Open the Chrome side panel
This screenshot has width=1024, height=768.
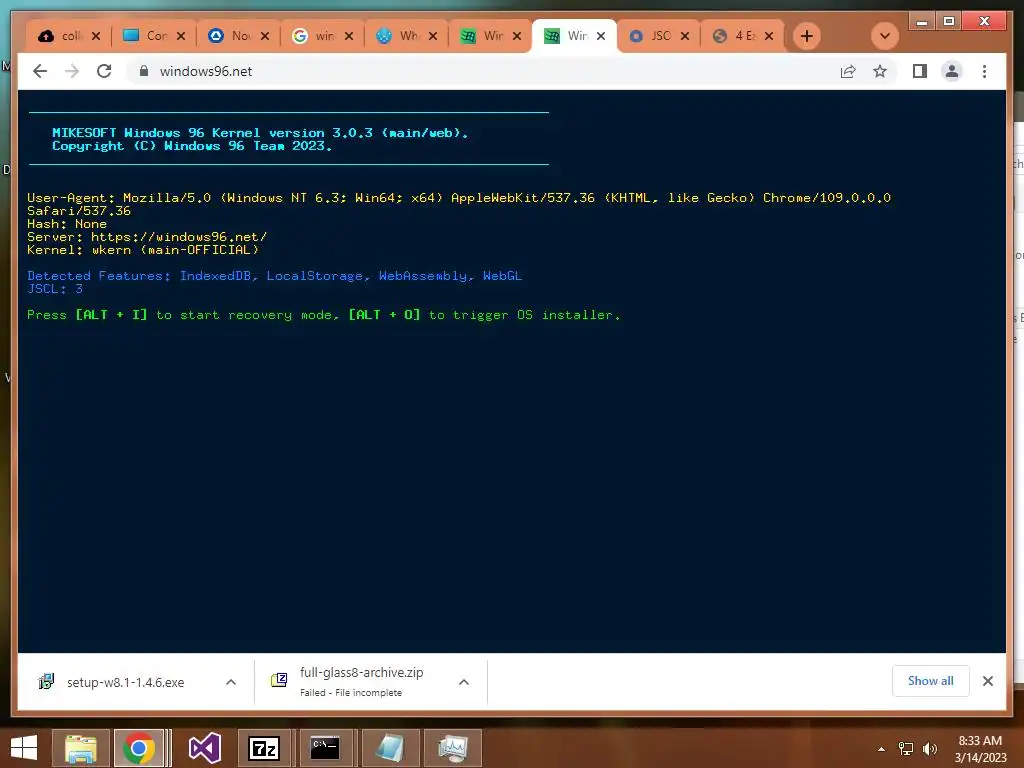tap(920, 71)
